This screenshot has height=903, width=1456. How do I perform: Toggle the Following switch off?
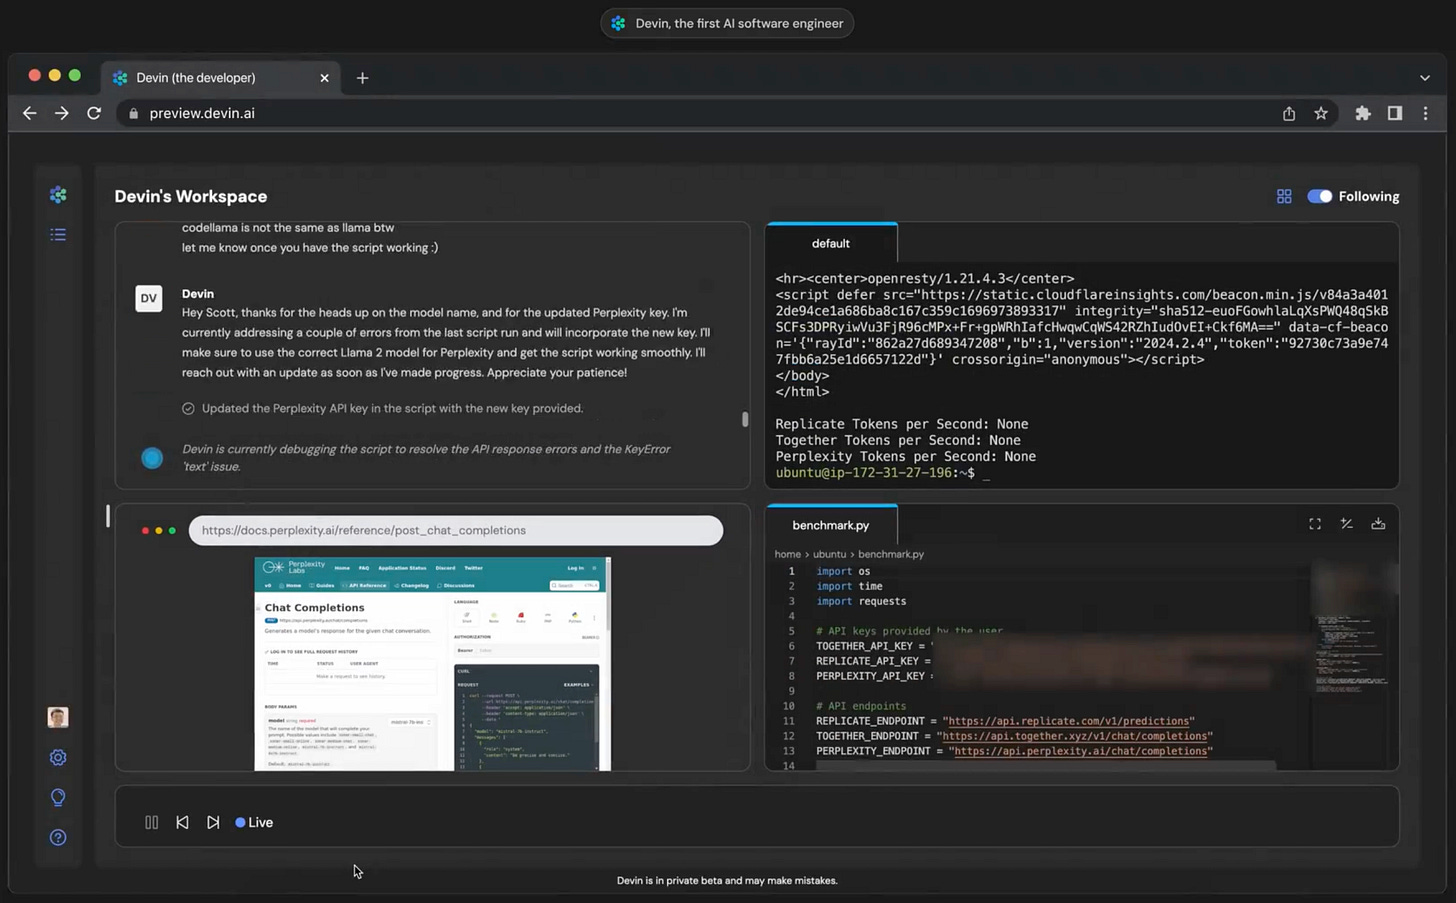click(x=1320, y=197)
